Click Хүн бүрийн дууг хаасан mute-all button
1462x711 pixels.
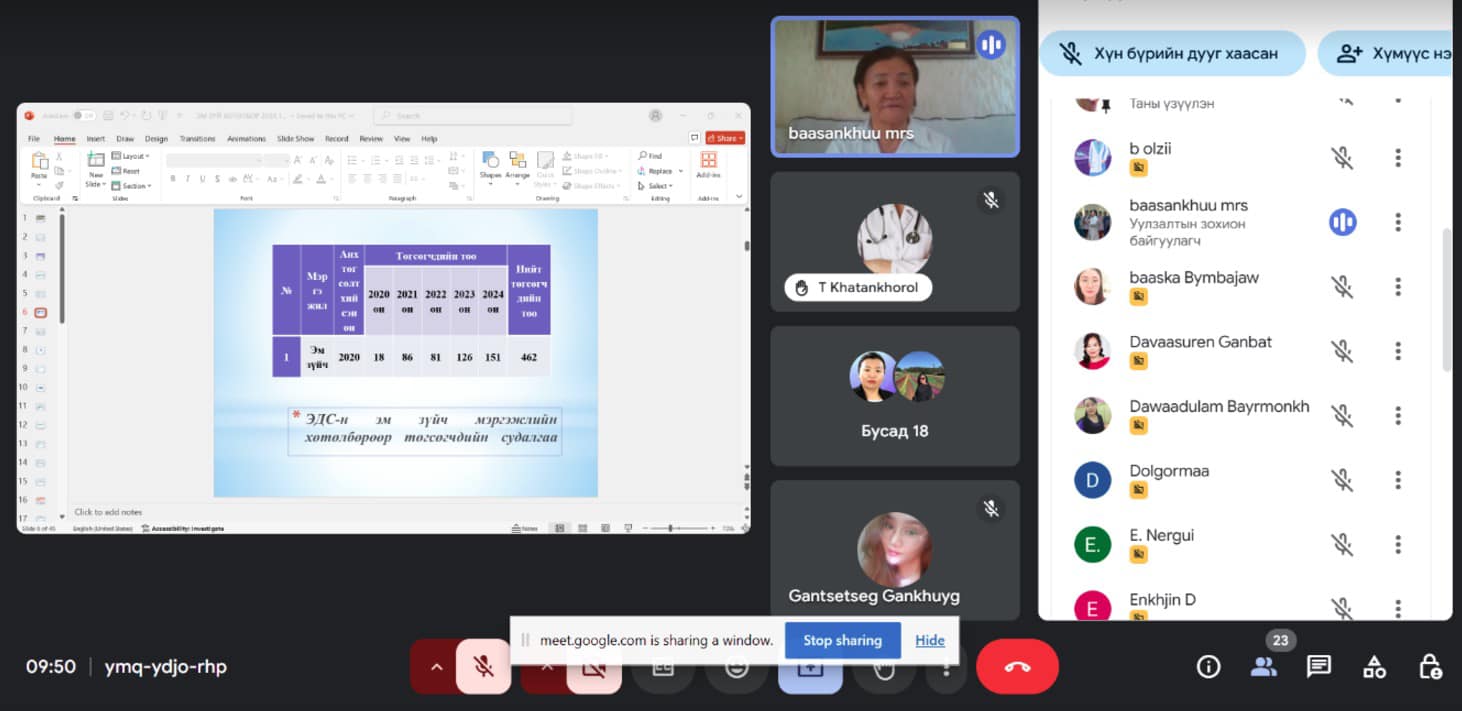(1172, 53)
